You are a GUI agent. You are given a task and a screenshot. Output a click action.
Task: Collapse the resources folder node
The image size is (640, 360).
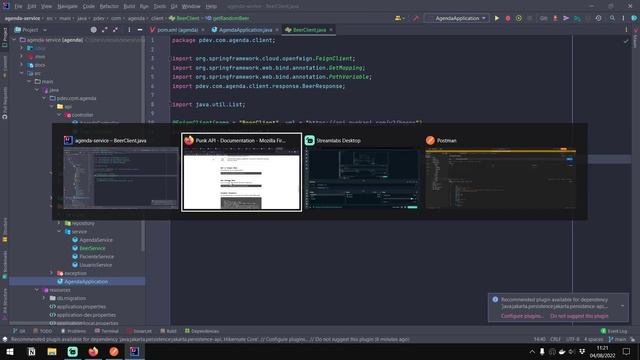click(x=37, y=290)
